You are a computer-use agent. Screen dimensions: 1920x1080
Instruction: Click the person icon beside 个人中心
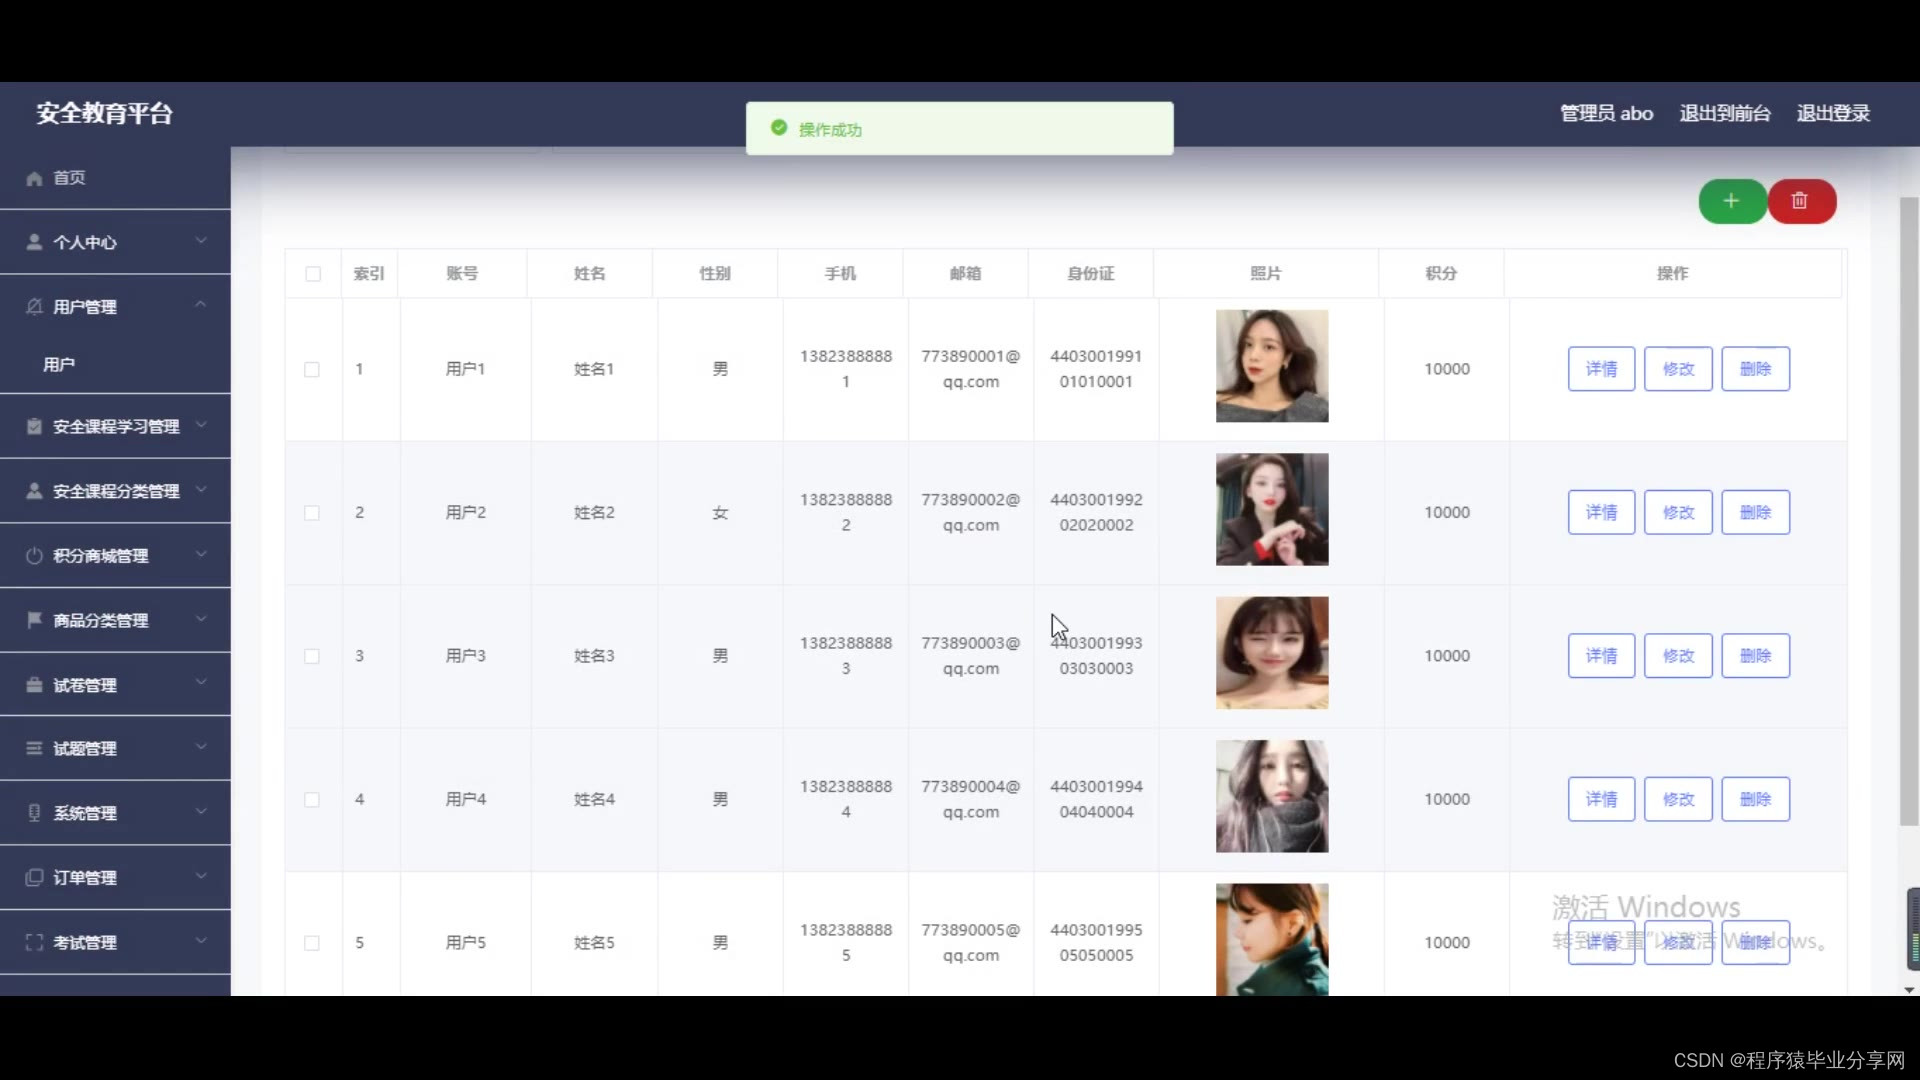[x=34, y=242]
